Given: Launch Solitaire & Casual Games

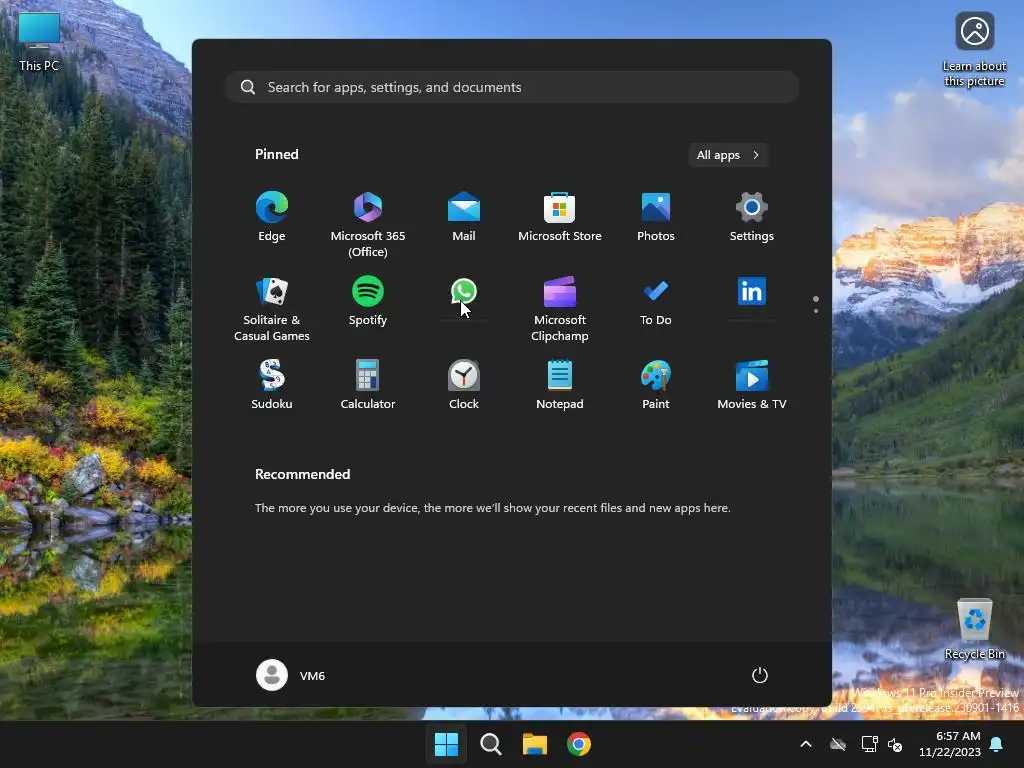Looking at the screenshot, I should 272,309.
